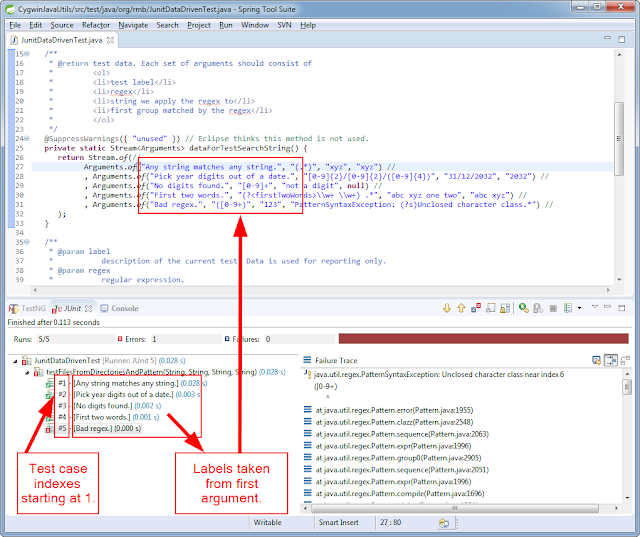Open the Source menu

(x=62, y=25)
